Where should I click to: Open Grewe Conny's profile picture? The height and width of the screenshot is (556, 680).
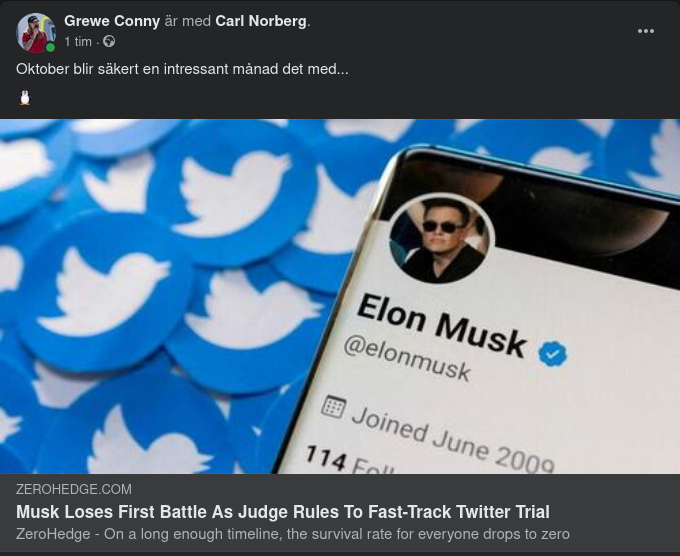click(35, 32)
